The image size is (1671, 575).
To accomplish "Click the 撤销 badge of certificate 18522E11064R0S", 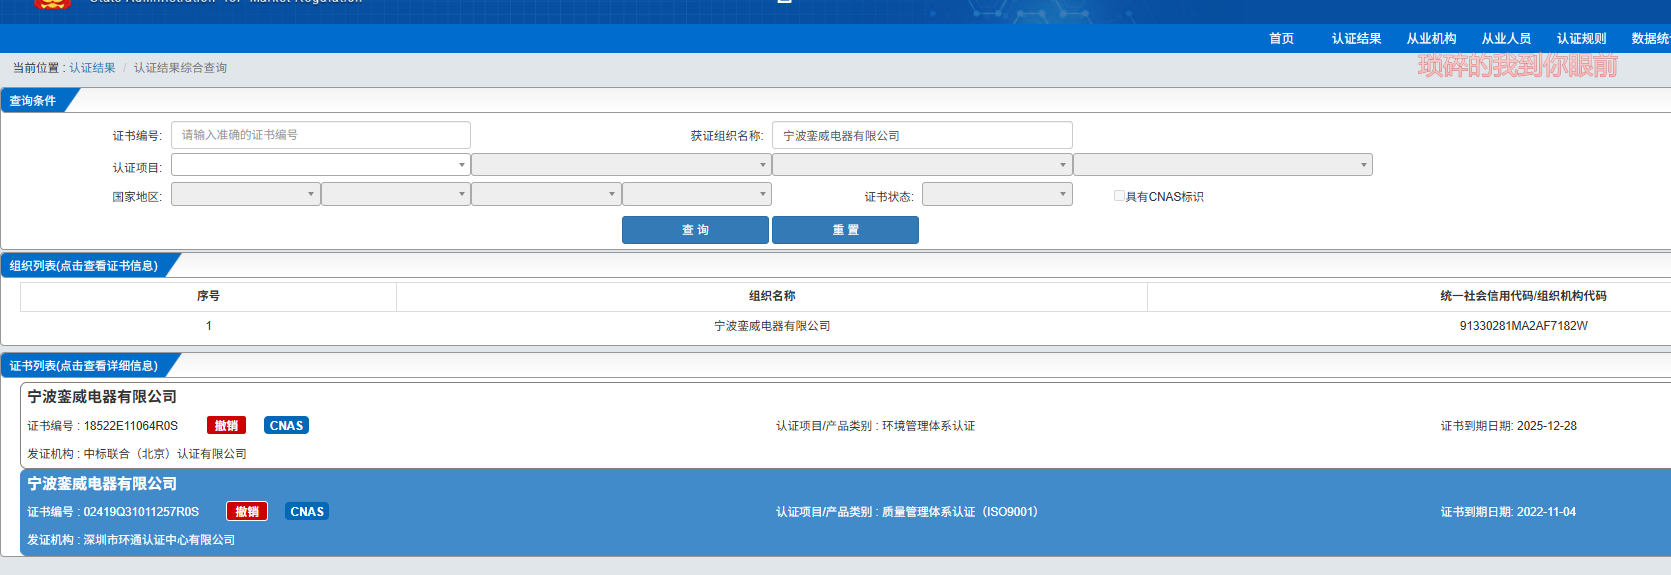I will pos(226,426).
